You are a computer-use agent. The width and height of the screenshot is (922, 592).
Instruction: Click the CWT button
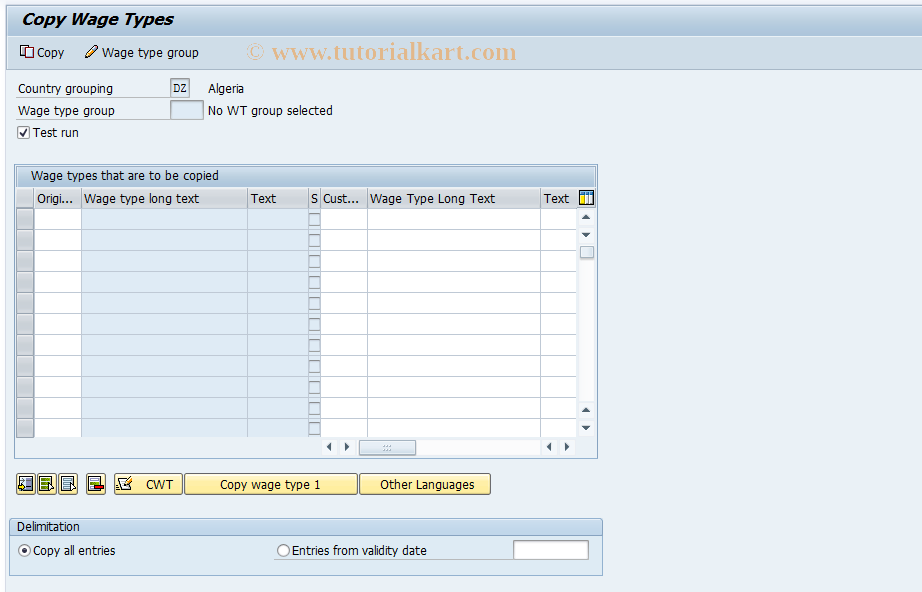[x=148, y=484]
